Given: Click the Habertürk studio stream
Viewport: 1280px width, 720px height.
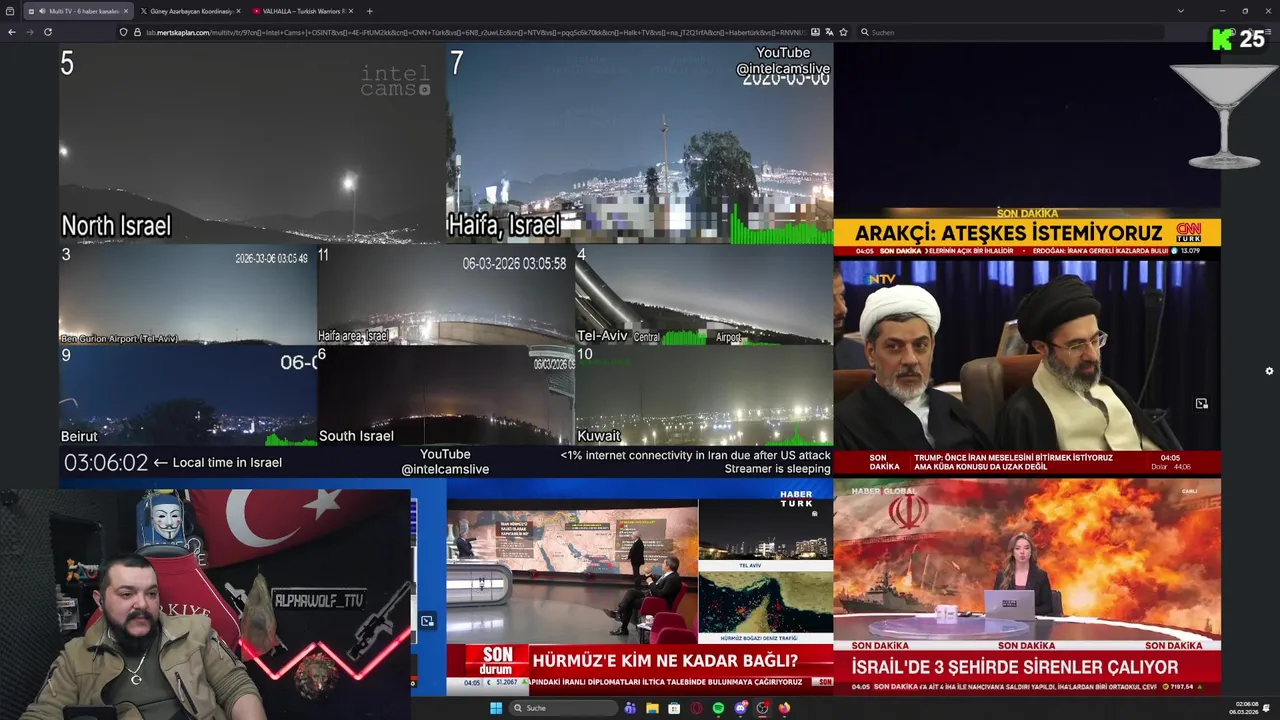Looking at the screenshot, I should [640, 586].
